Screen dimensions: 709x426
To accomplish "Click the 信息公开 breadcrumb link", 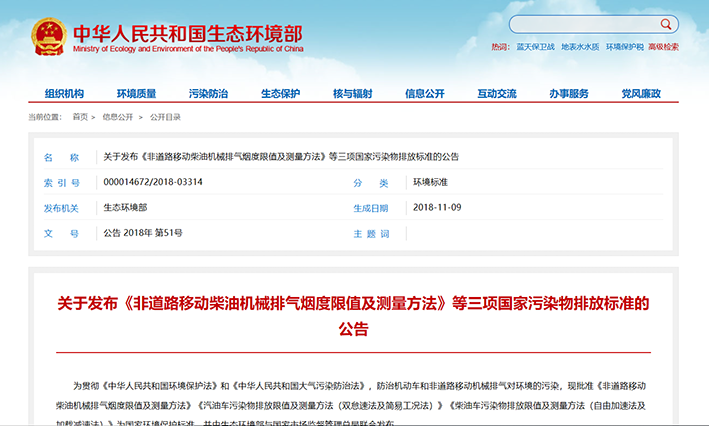I will [x=117, y=117].
